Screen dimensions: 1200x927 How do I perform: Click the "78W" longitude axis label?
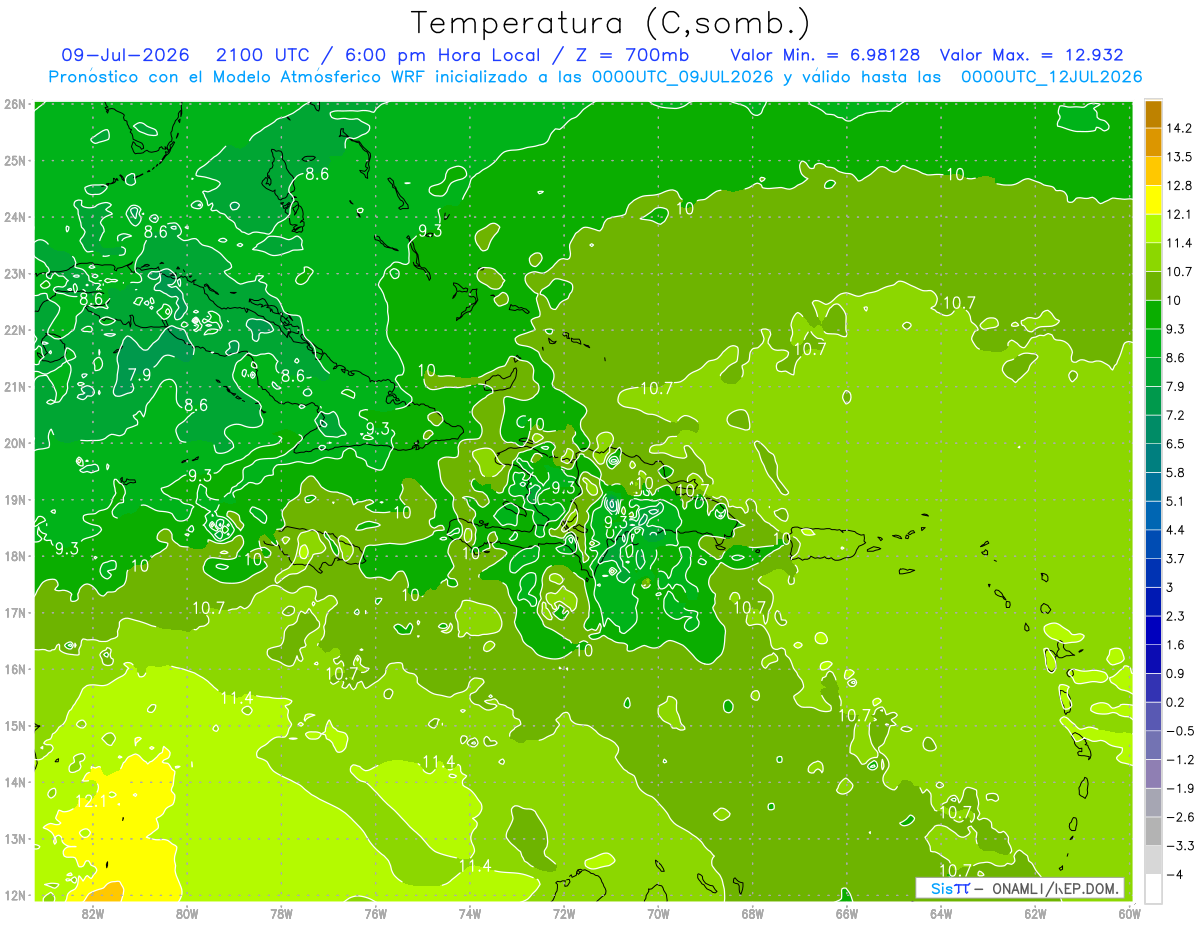click(281, 913)
